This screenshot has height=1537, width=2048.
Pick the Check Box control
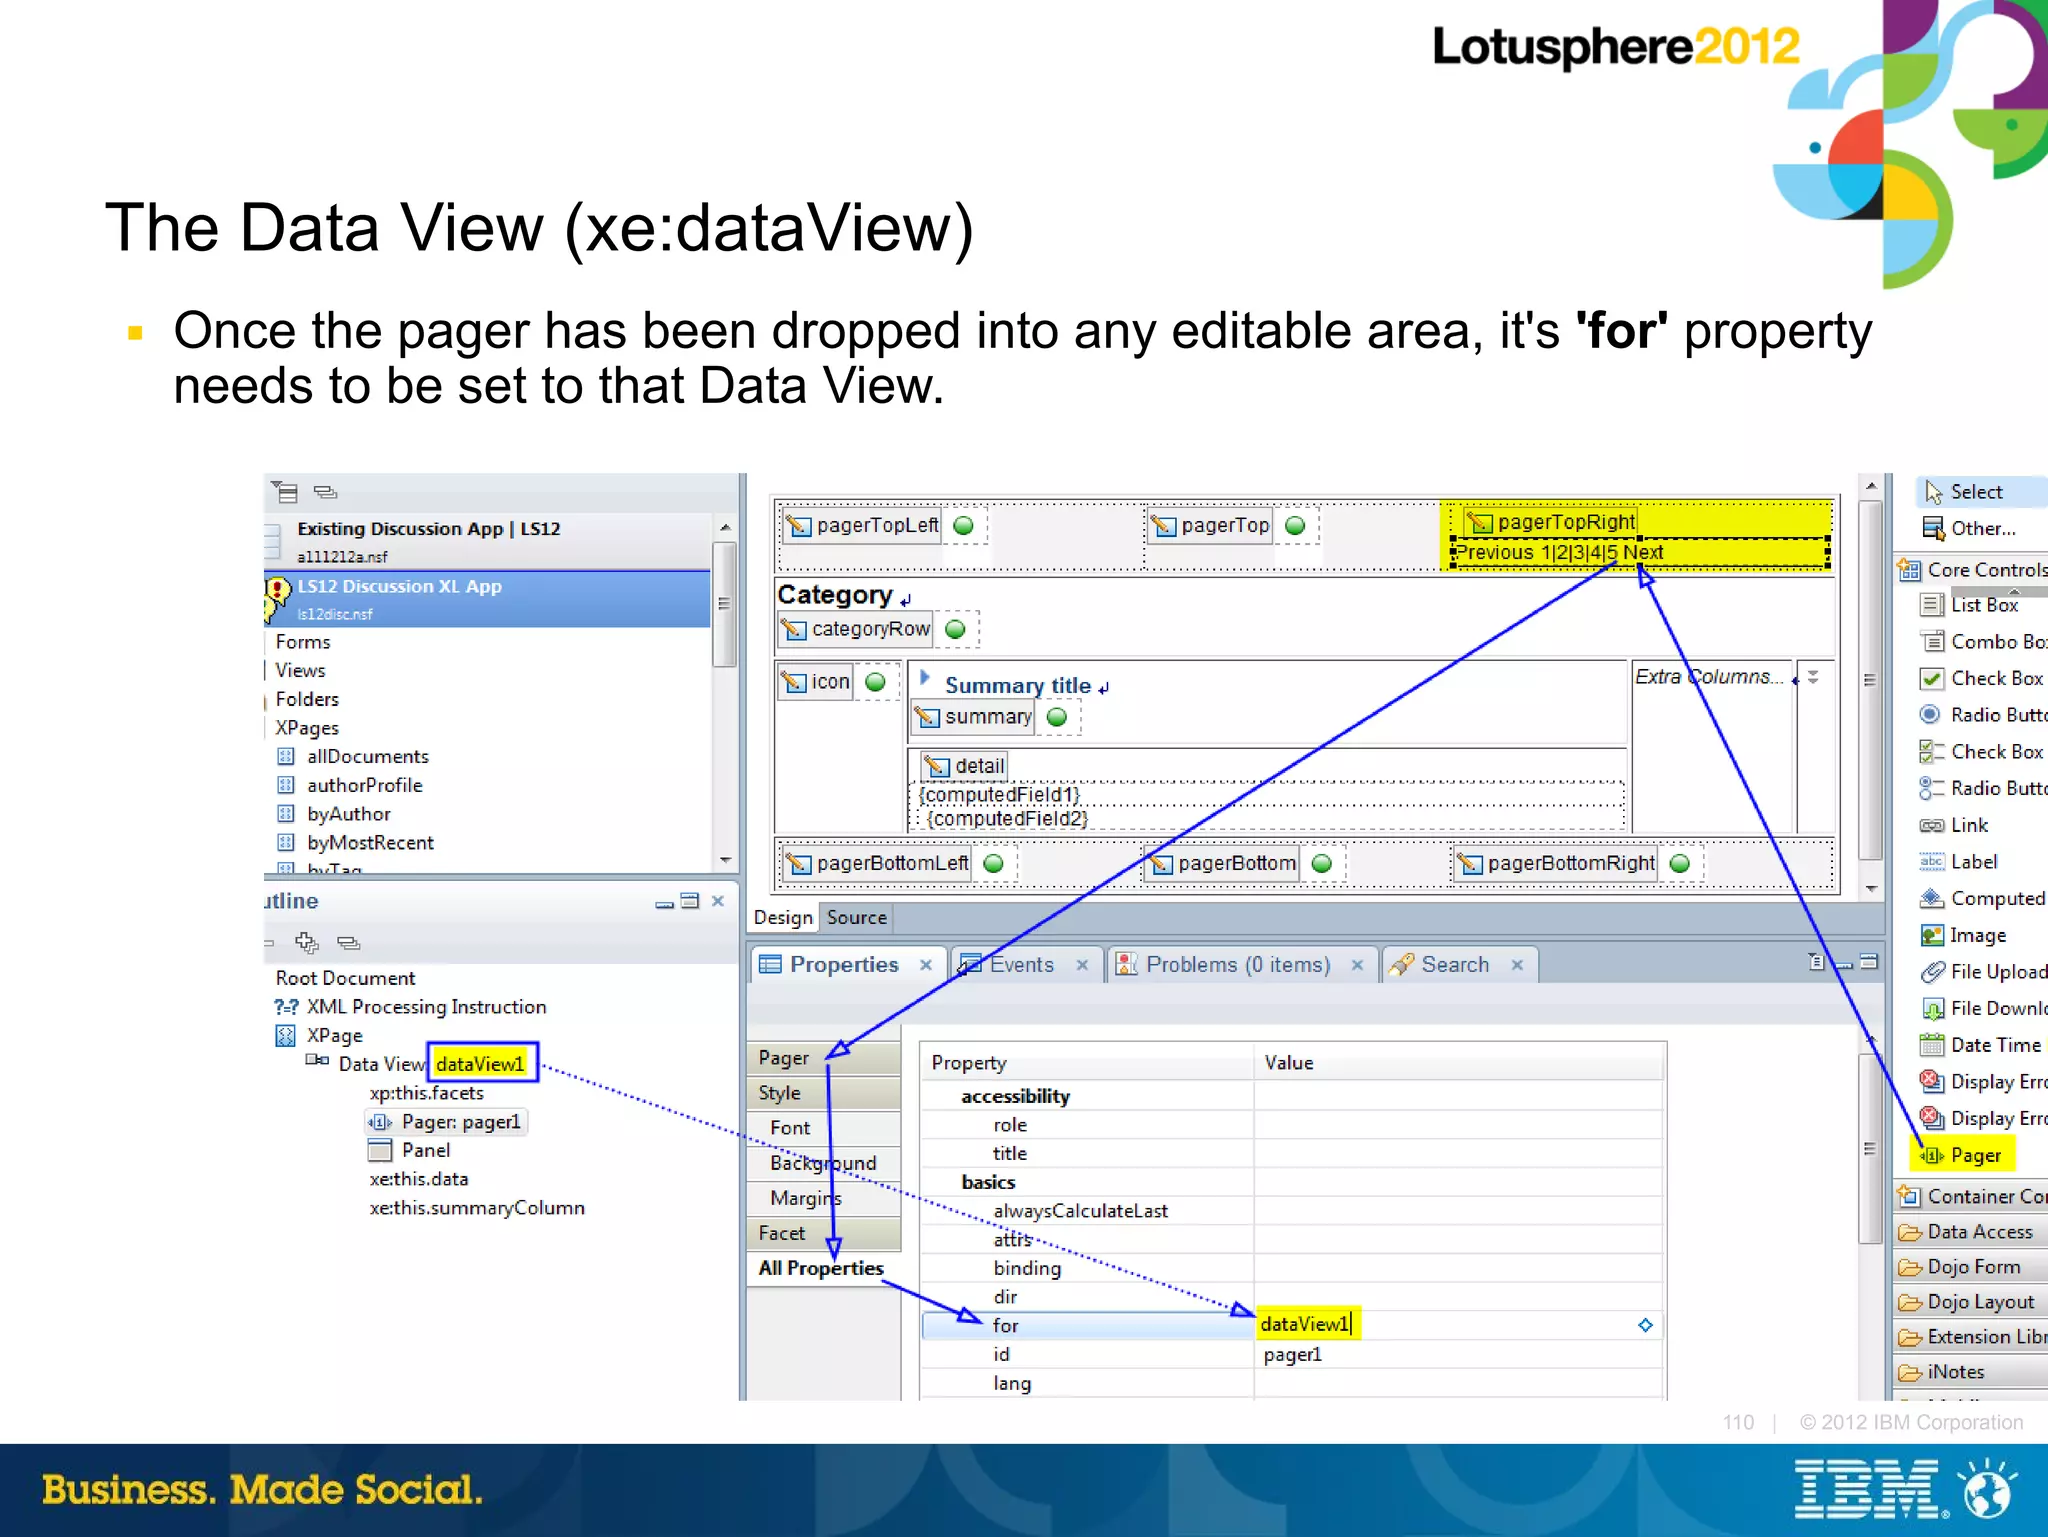point(1982,678)
